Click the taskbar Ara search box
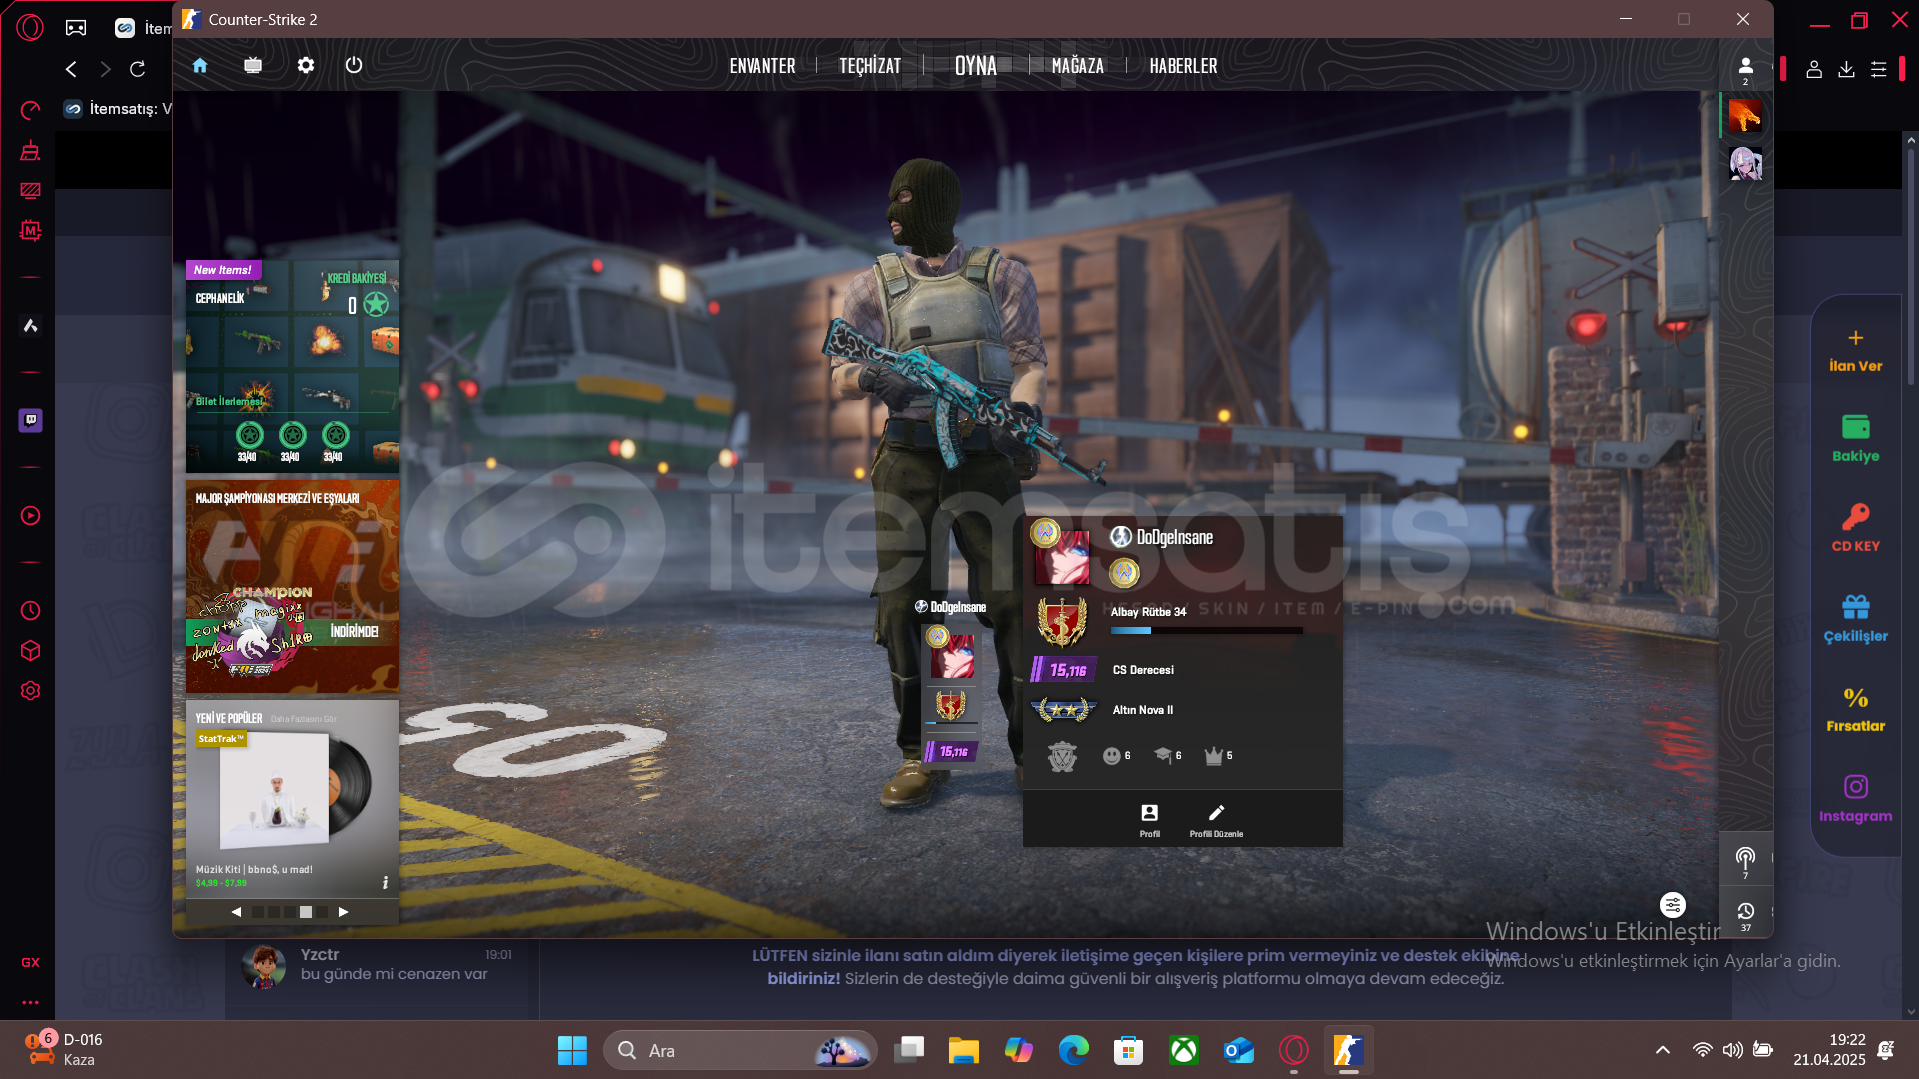This screenshot has width=1919, height=1079. 740,1050
